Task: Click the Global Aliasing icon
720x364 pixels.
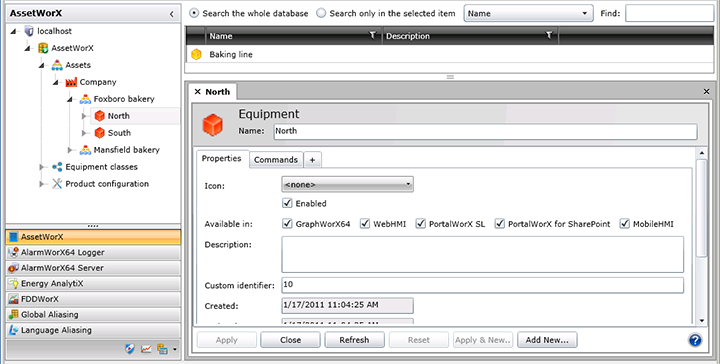Action: (x=13, y=315)
